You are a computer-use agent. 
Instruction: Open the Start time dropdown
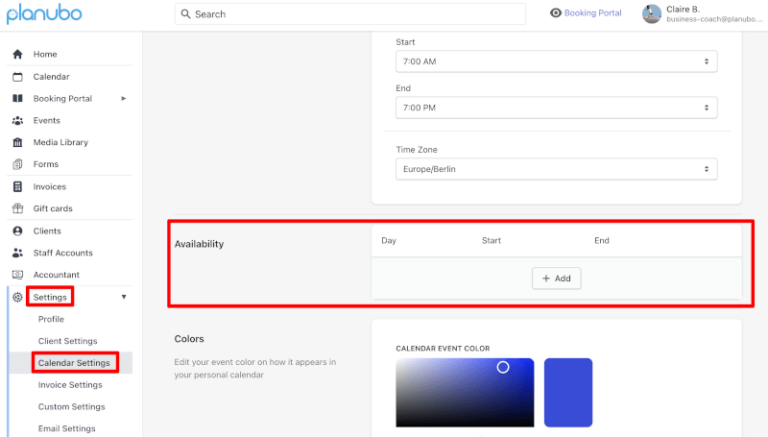pyautogui.click(x=556, y=62)
